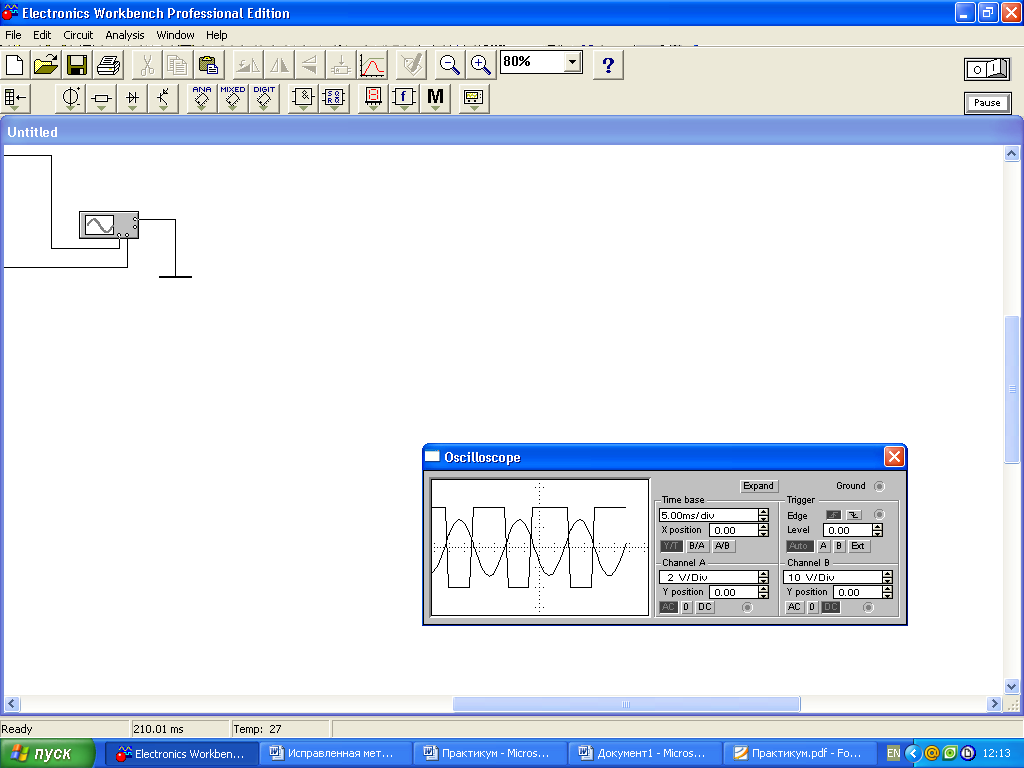Increase the Time base value with up arrow

click(x=764, y=511)
